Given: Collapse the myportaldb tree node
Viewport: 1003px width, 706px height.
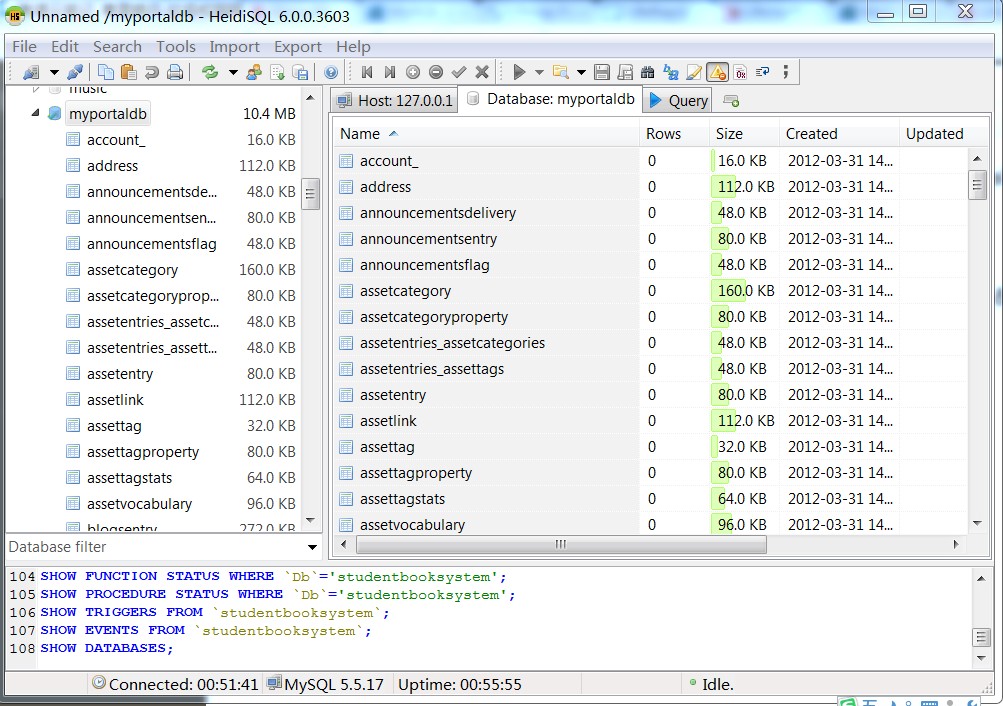Looking at the screenshot, I should 35,113.
